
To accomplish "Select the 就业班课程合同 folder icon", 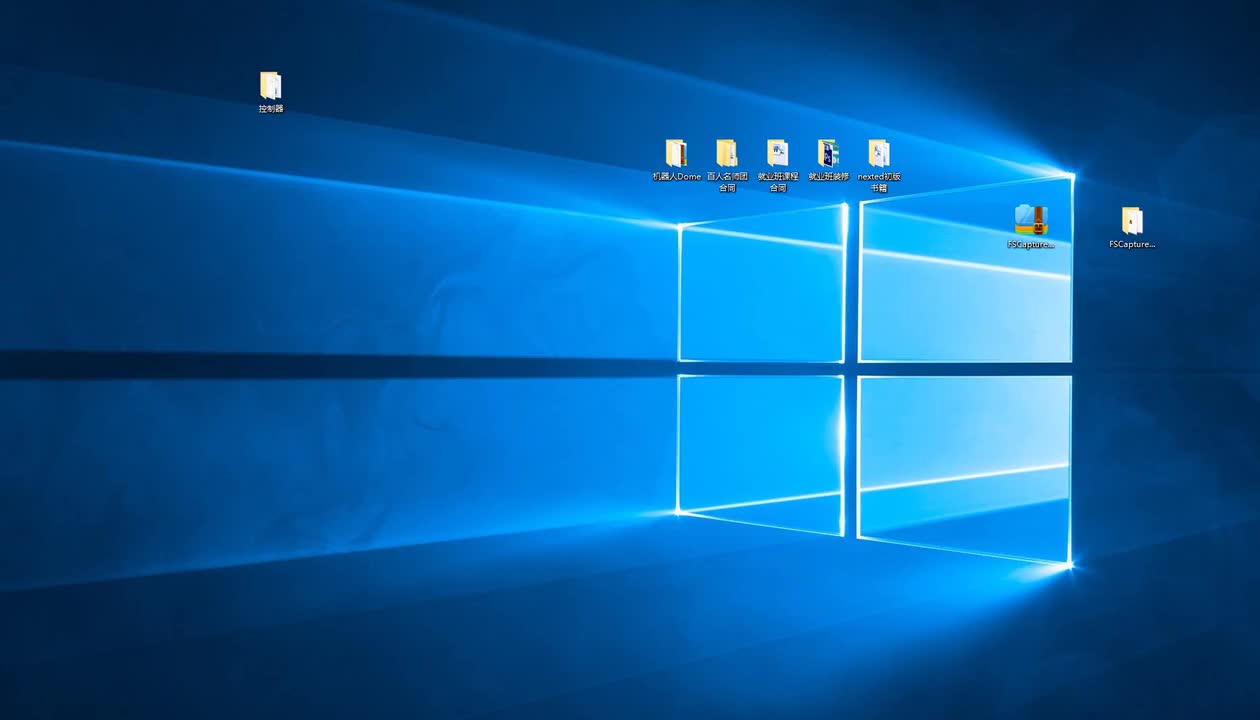I will click(x=778, y=153).
